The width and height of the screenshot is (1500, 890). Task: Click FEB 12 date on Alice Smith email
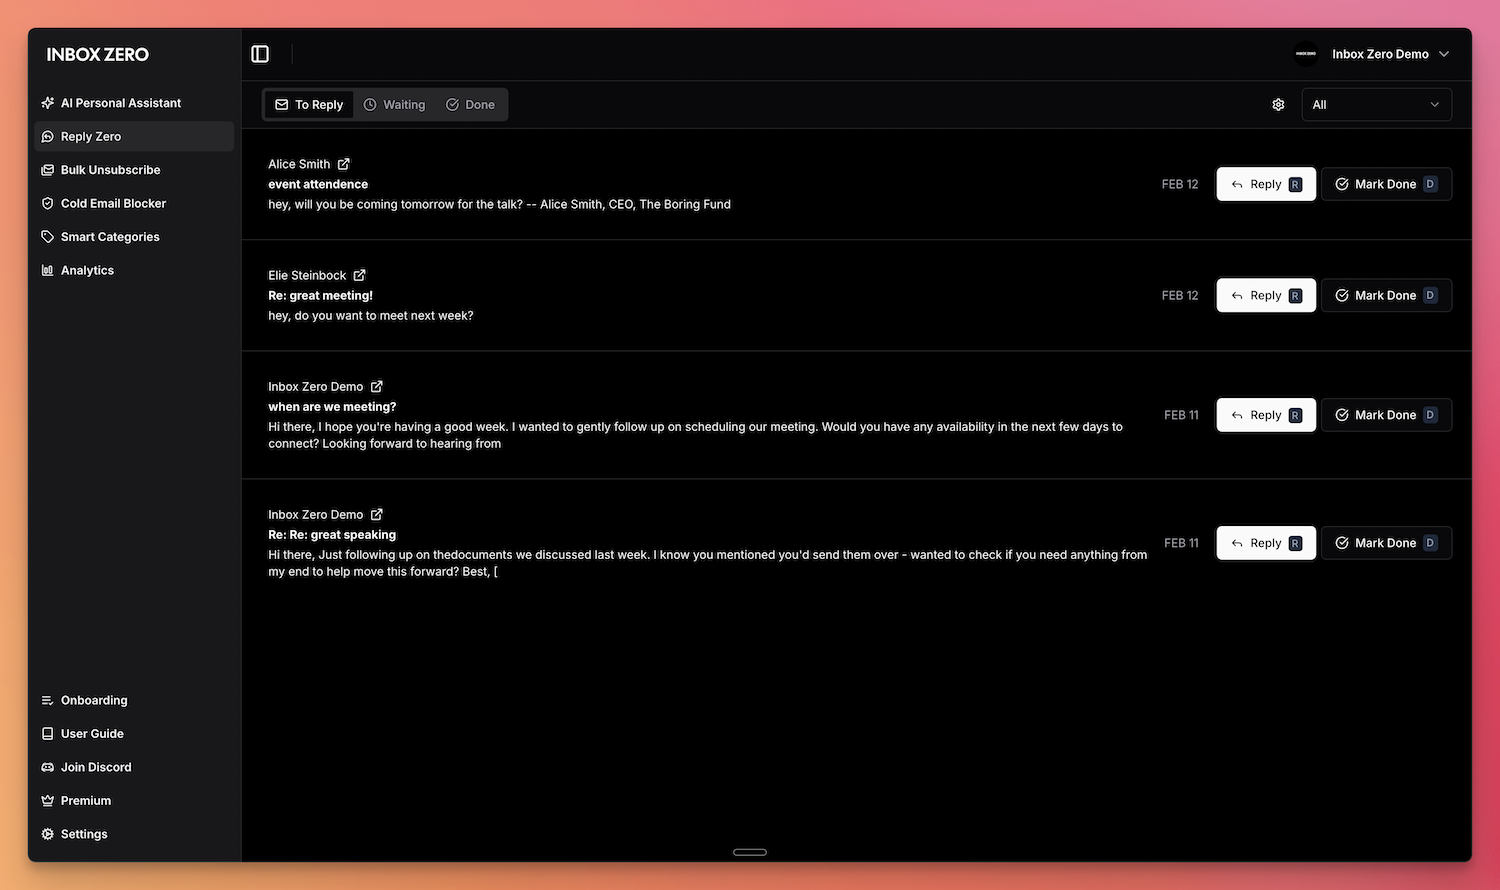pos(1180,184)
